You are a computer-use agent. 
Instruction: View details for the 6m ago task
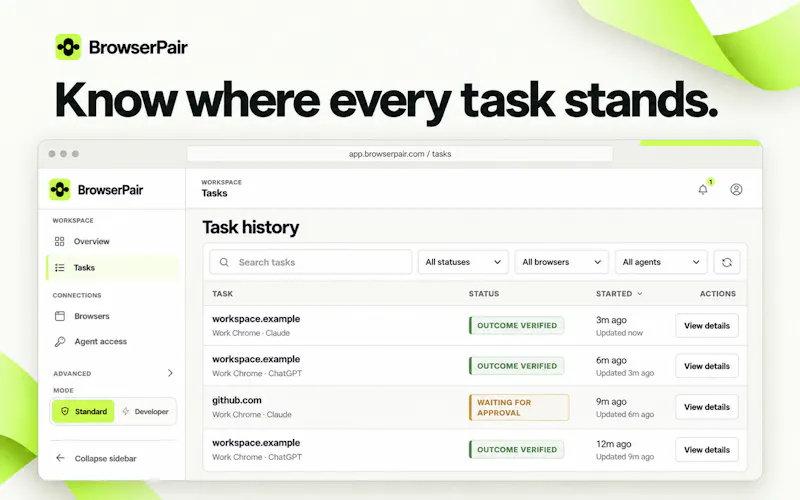(707, 366)
